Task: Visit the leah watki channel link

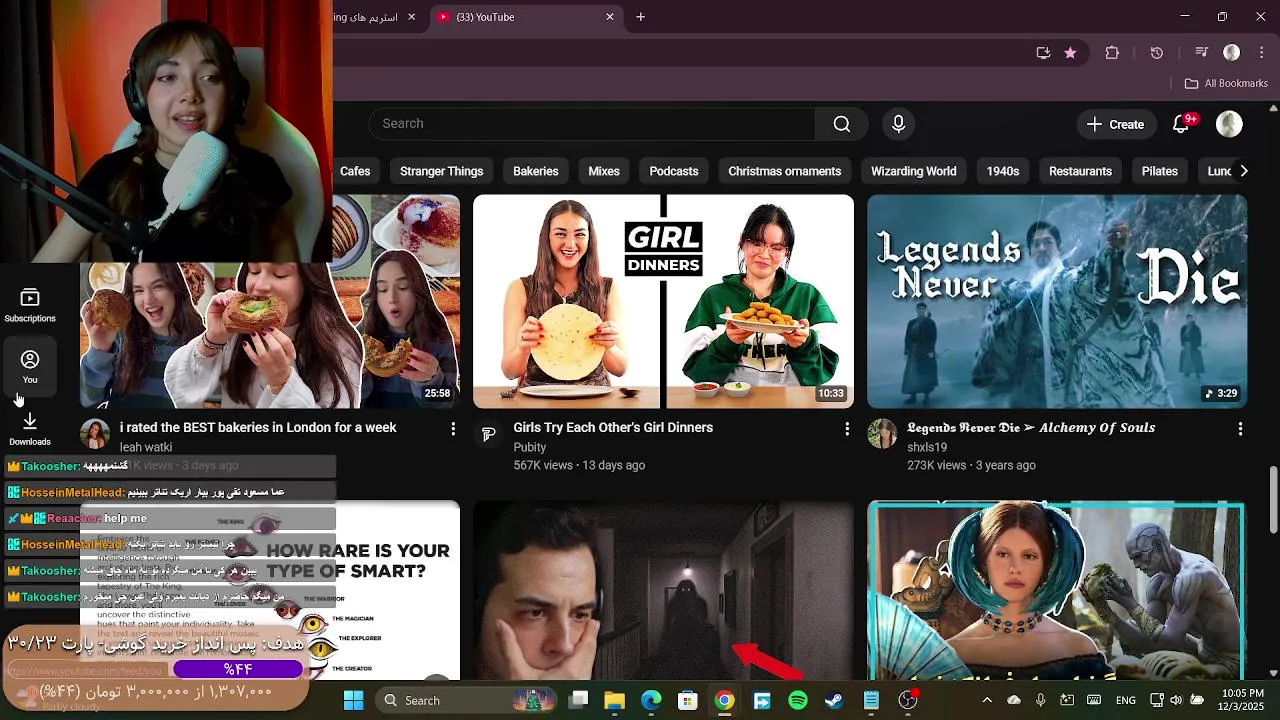Action: [x=146, y=447]
